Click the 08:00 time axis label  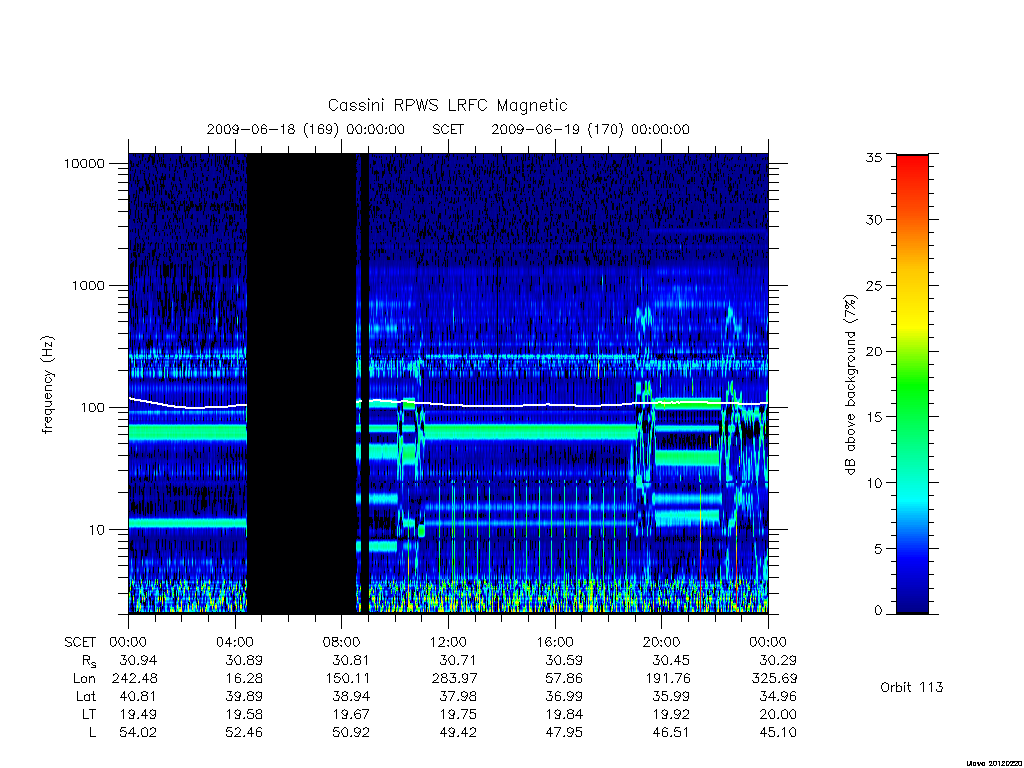(342, 642)
